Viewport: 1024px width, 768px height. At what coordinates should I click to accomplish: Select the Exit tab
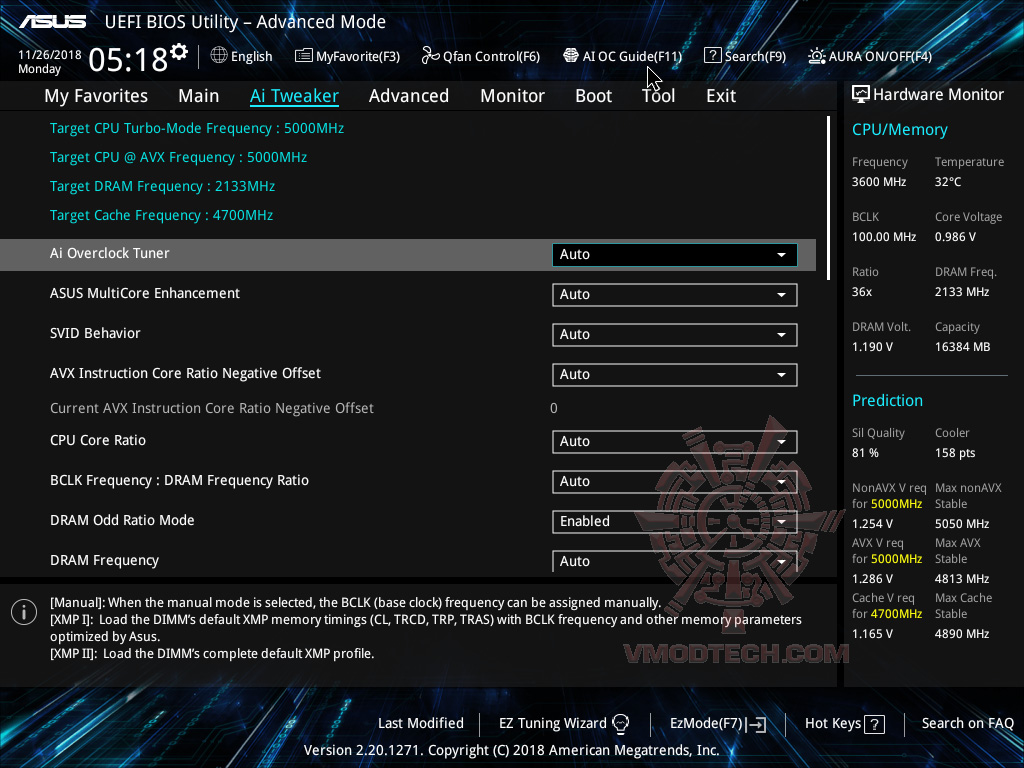tap(721, 96)
